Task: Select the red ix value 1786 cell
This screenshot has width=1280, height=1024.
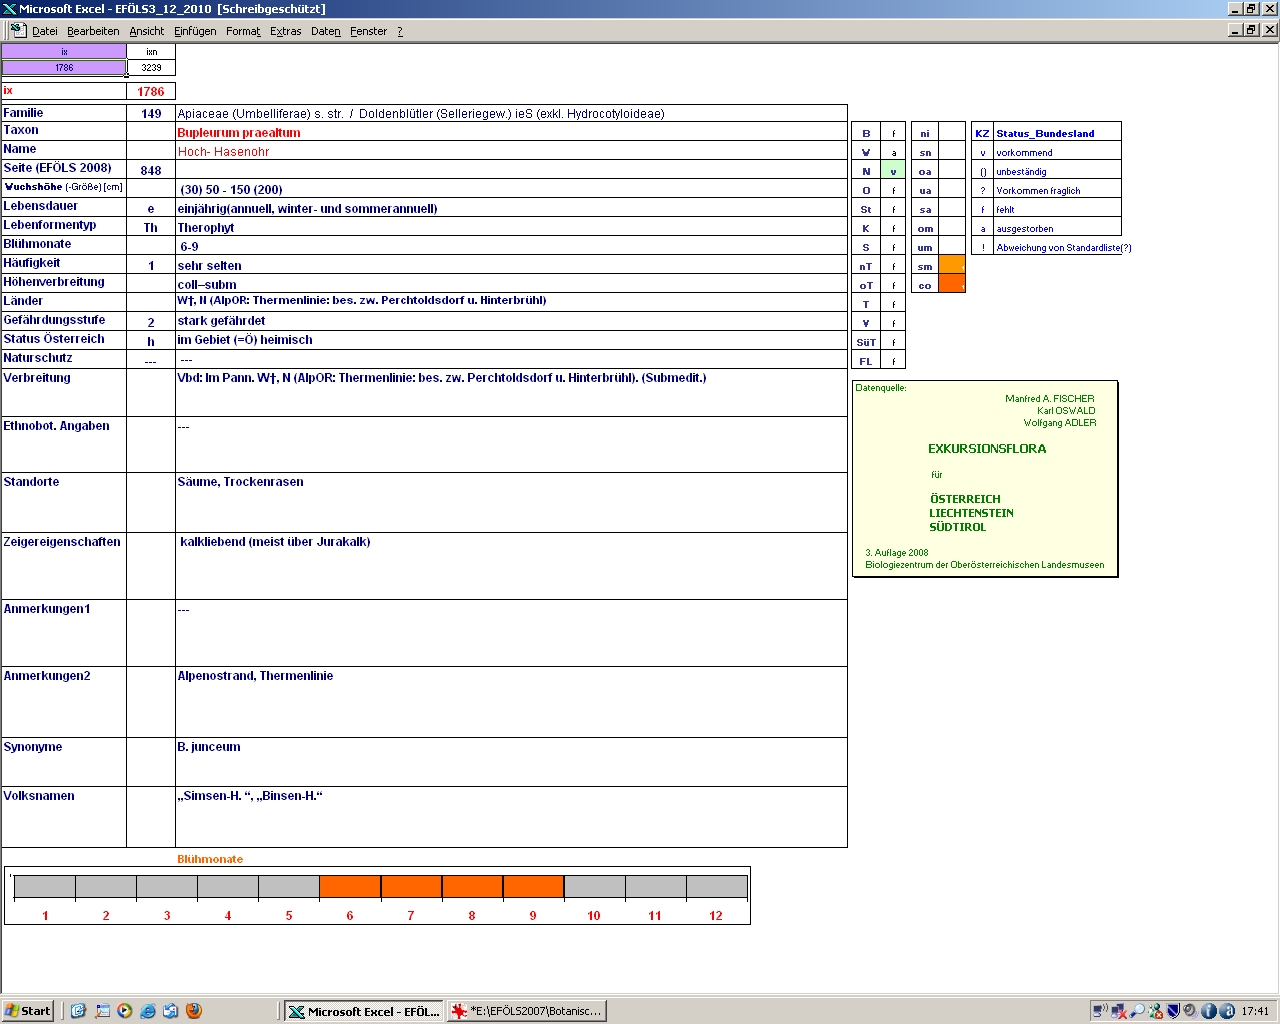Action: click(x=151, y=91)
